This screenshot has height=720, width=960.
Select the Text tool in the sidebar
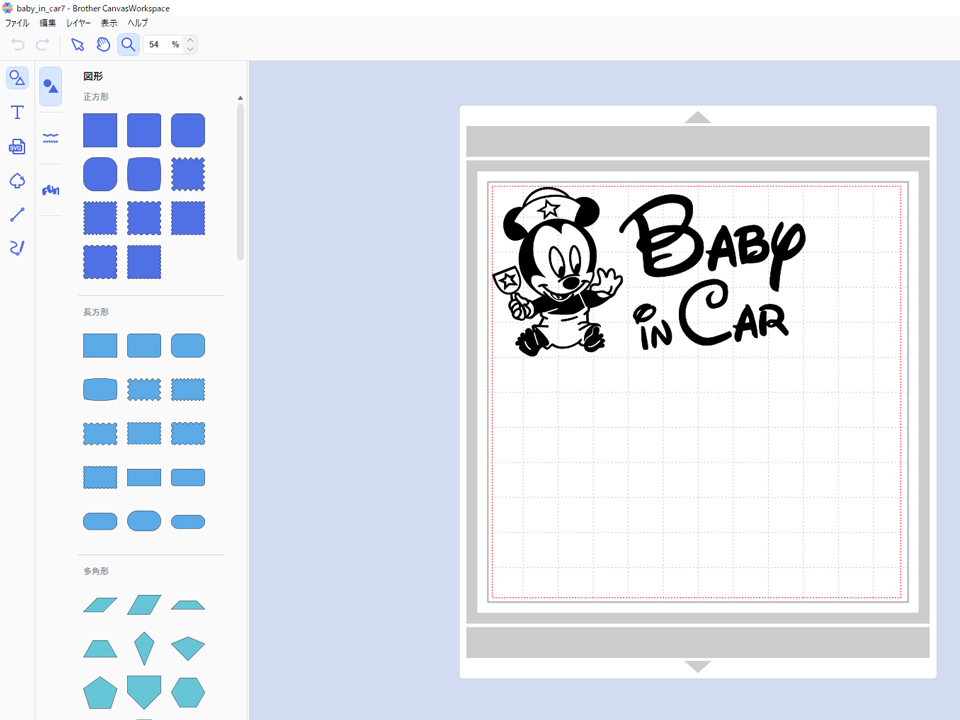point(17,112)
